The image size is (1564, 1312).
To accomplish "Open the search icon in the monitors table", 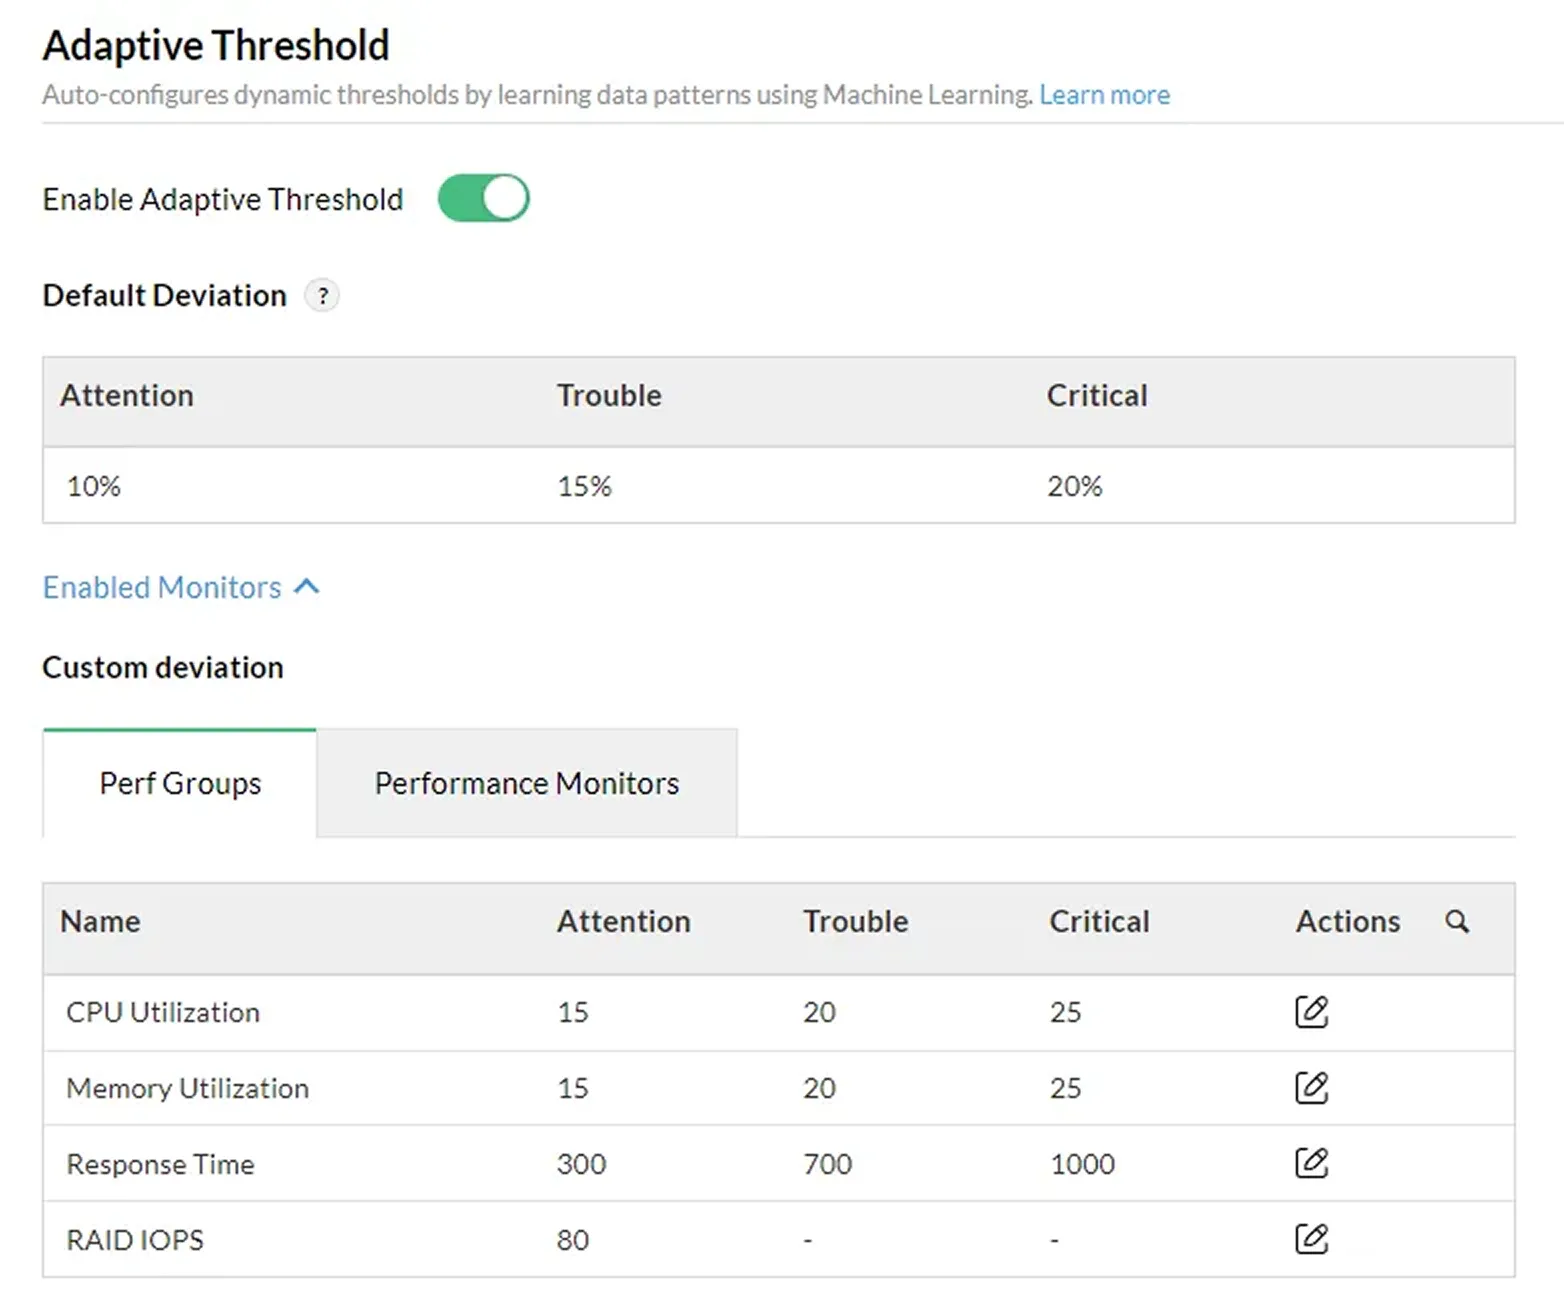I will click(x=1457, y=920).
